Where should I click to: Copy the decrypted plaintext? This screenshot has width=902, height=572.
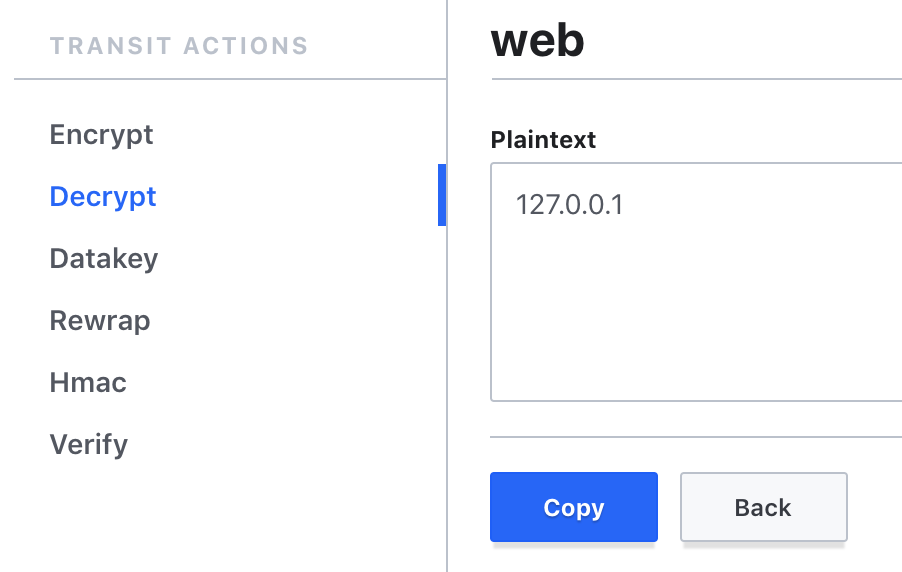[x=574, y=507]
